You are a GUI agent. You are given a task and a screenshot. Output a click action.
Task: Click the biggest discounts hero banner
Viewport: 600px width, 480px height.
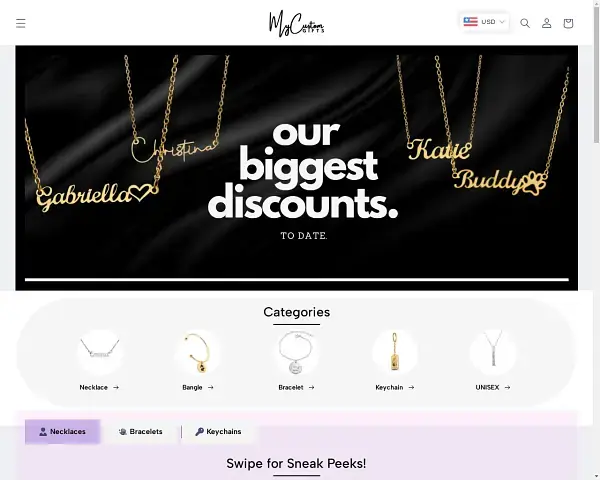tap(297, 168)
